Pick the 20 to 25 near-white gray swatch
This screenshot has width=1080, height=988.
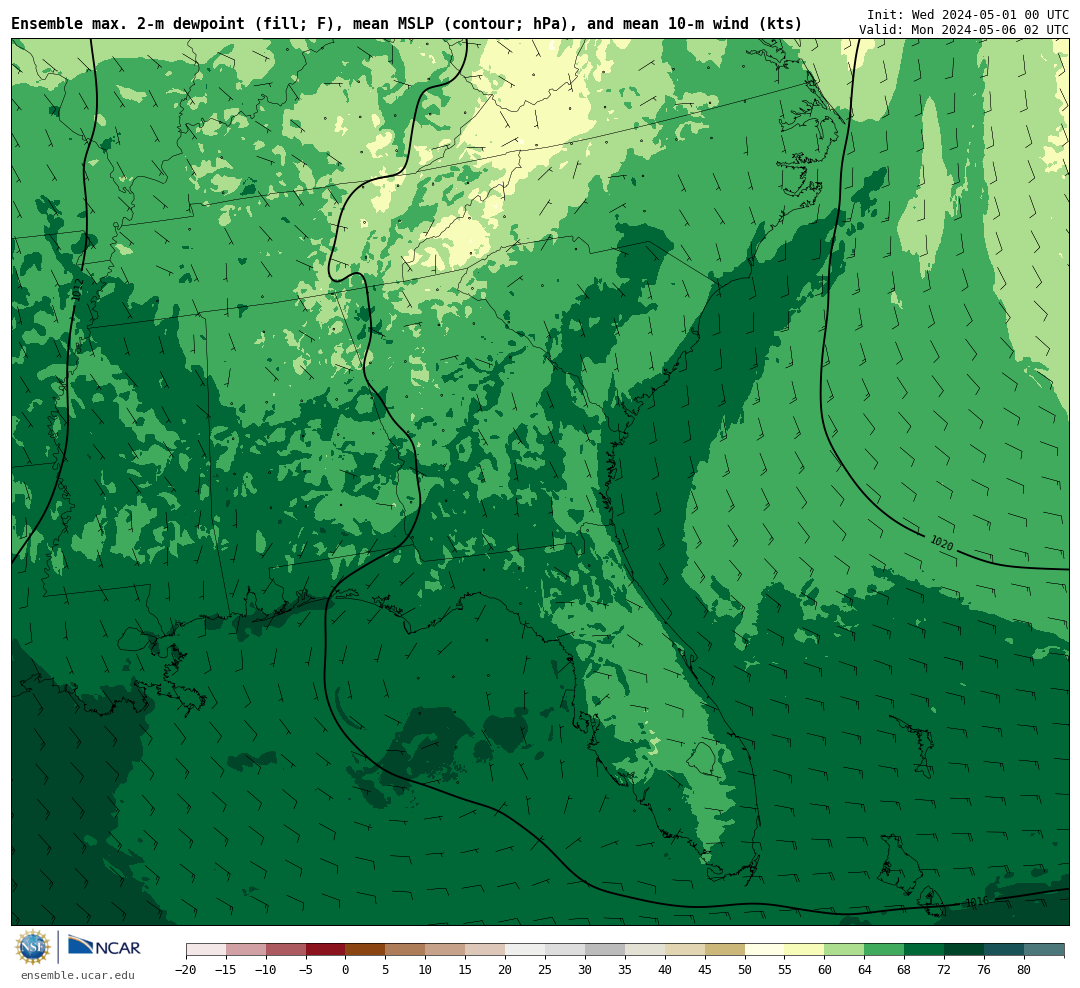coord(526,950)
